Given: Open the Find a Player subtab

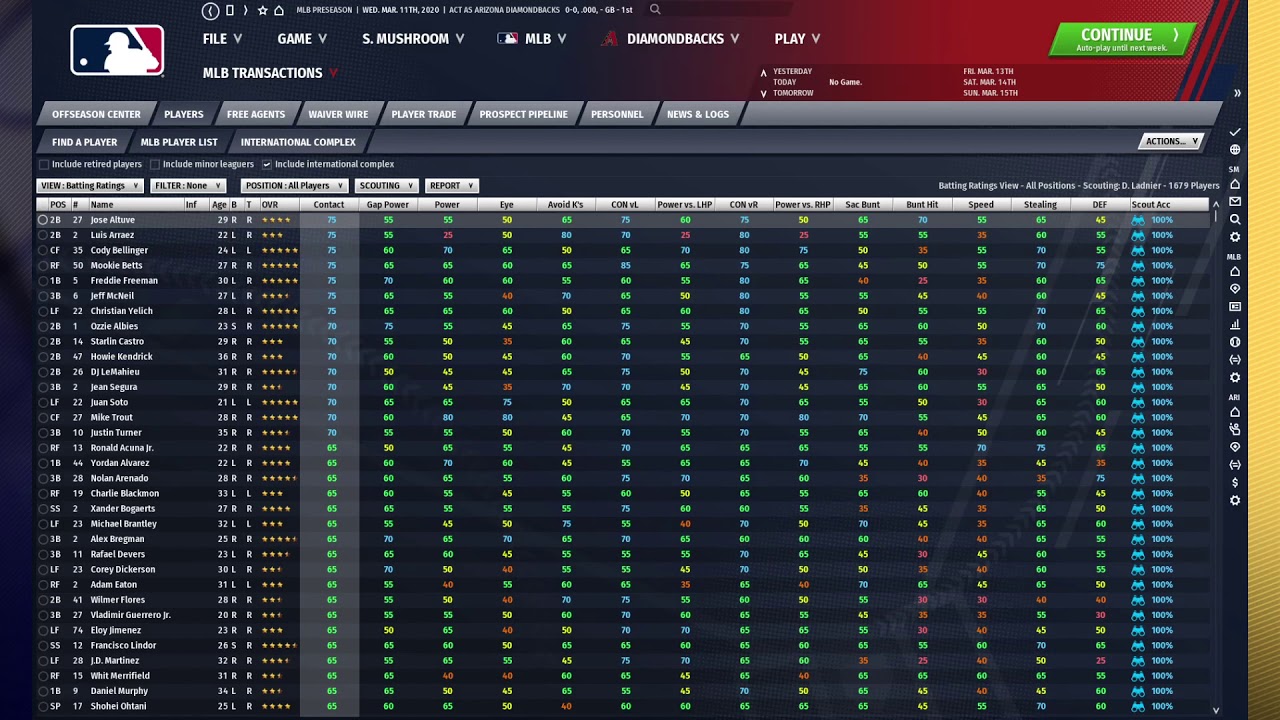Looking at the screenshot, I should click(84, 142).
